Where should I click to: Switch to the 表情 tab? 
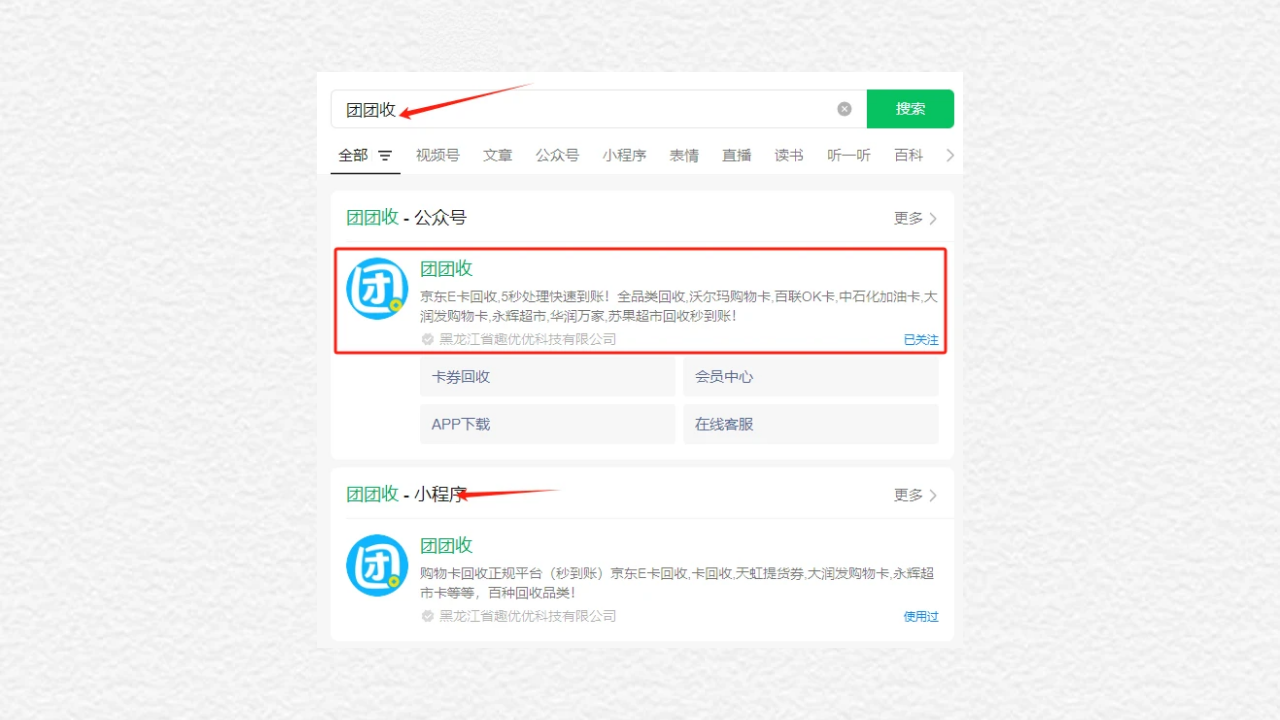[x=684, y=155]
